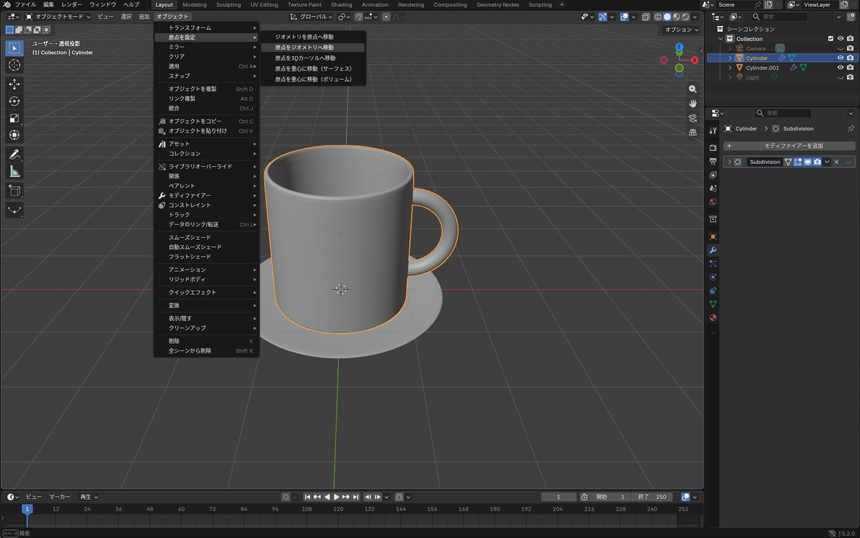Open the Material properties tab icon

[713, 318]
